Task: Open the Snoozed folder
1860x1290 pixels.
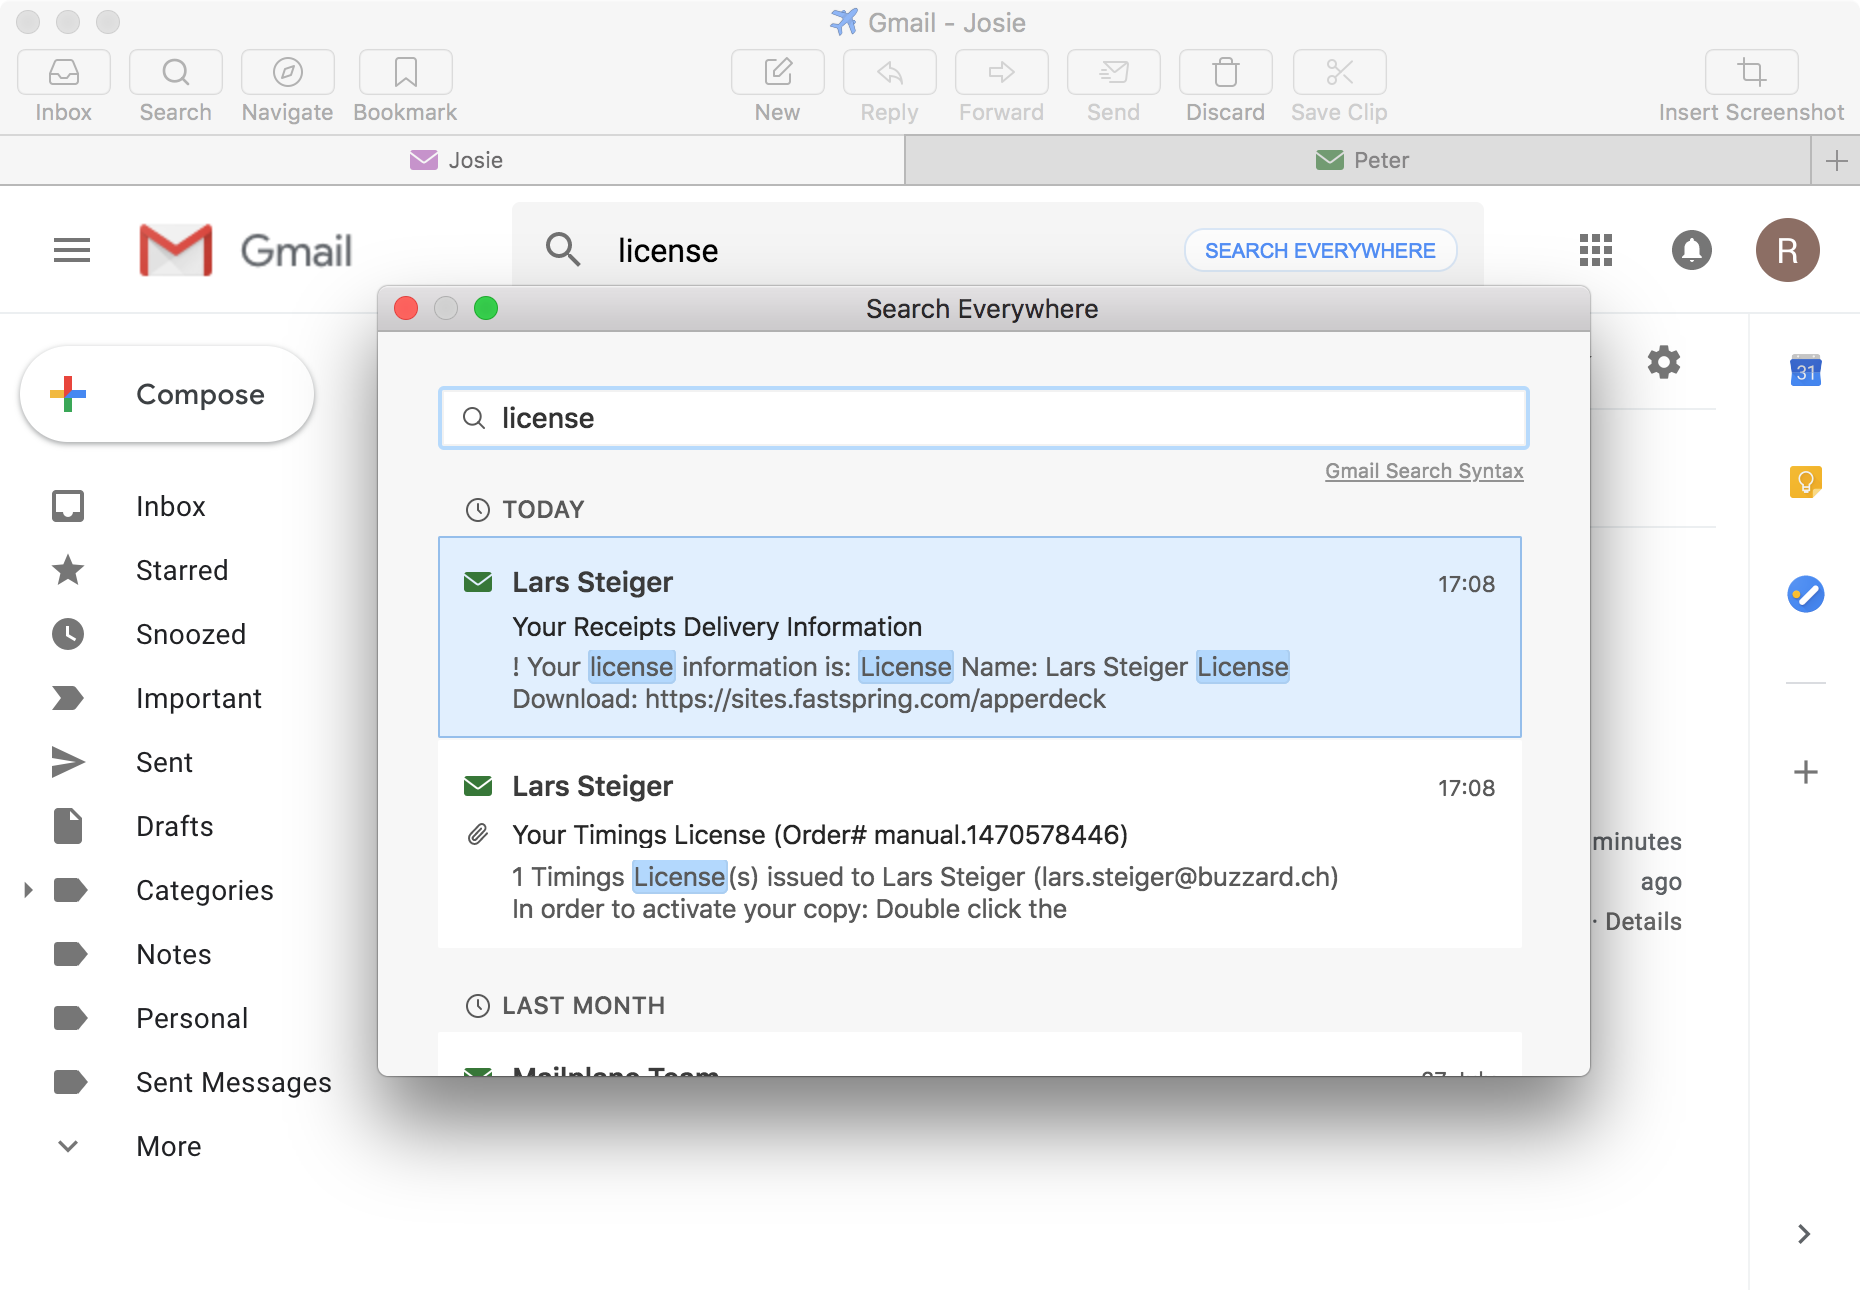Action: 191,634
